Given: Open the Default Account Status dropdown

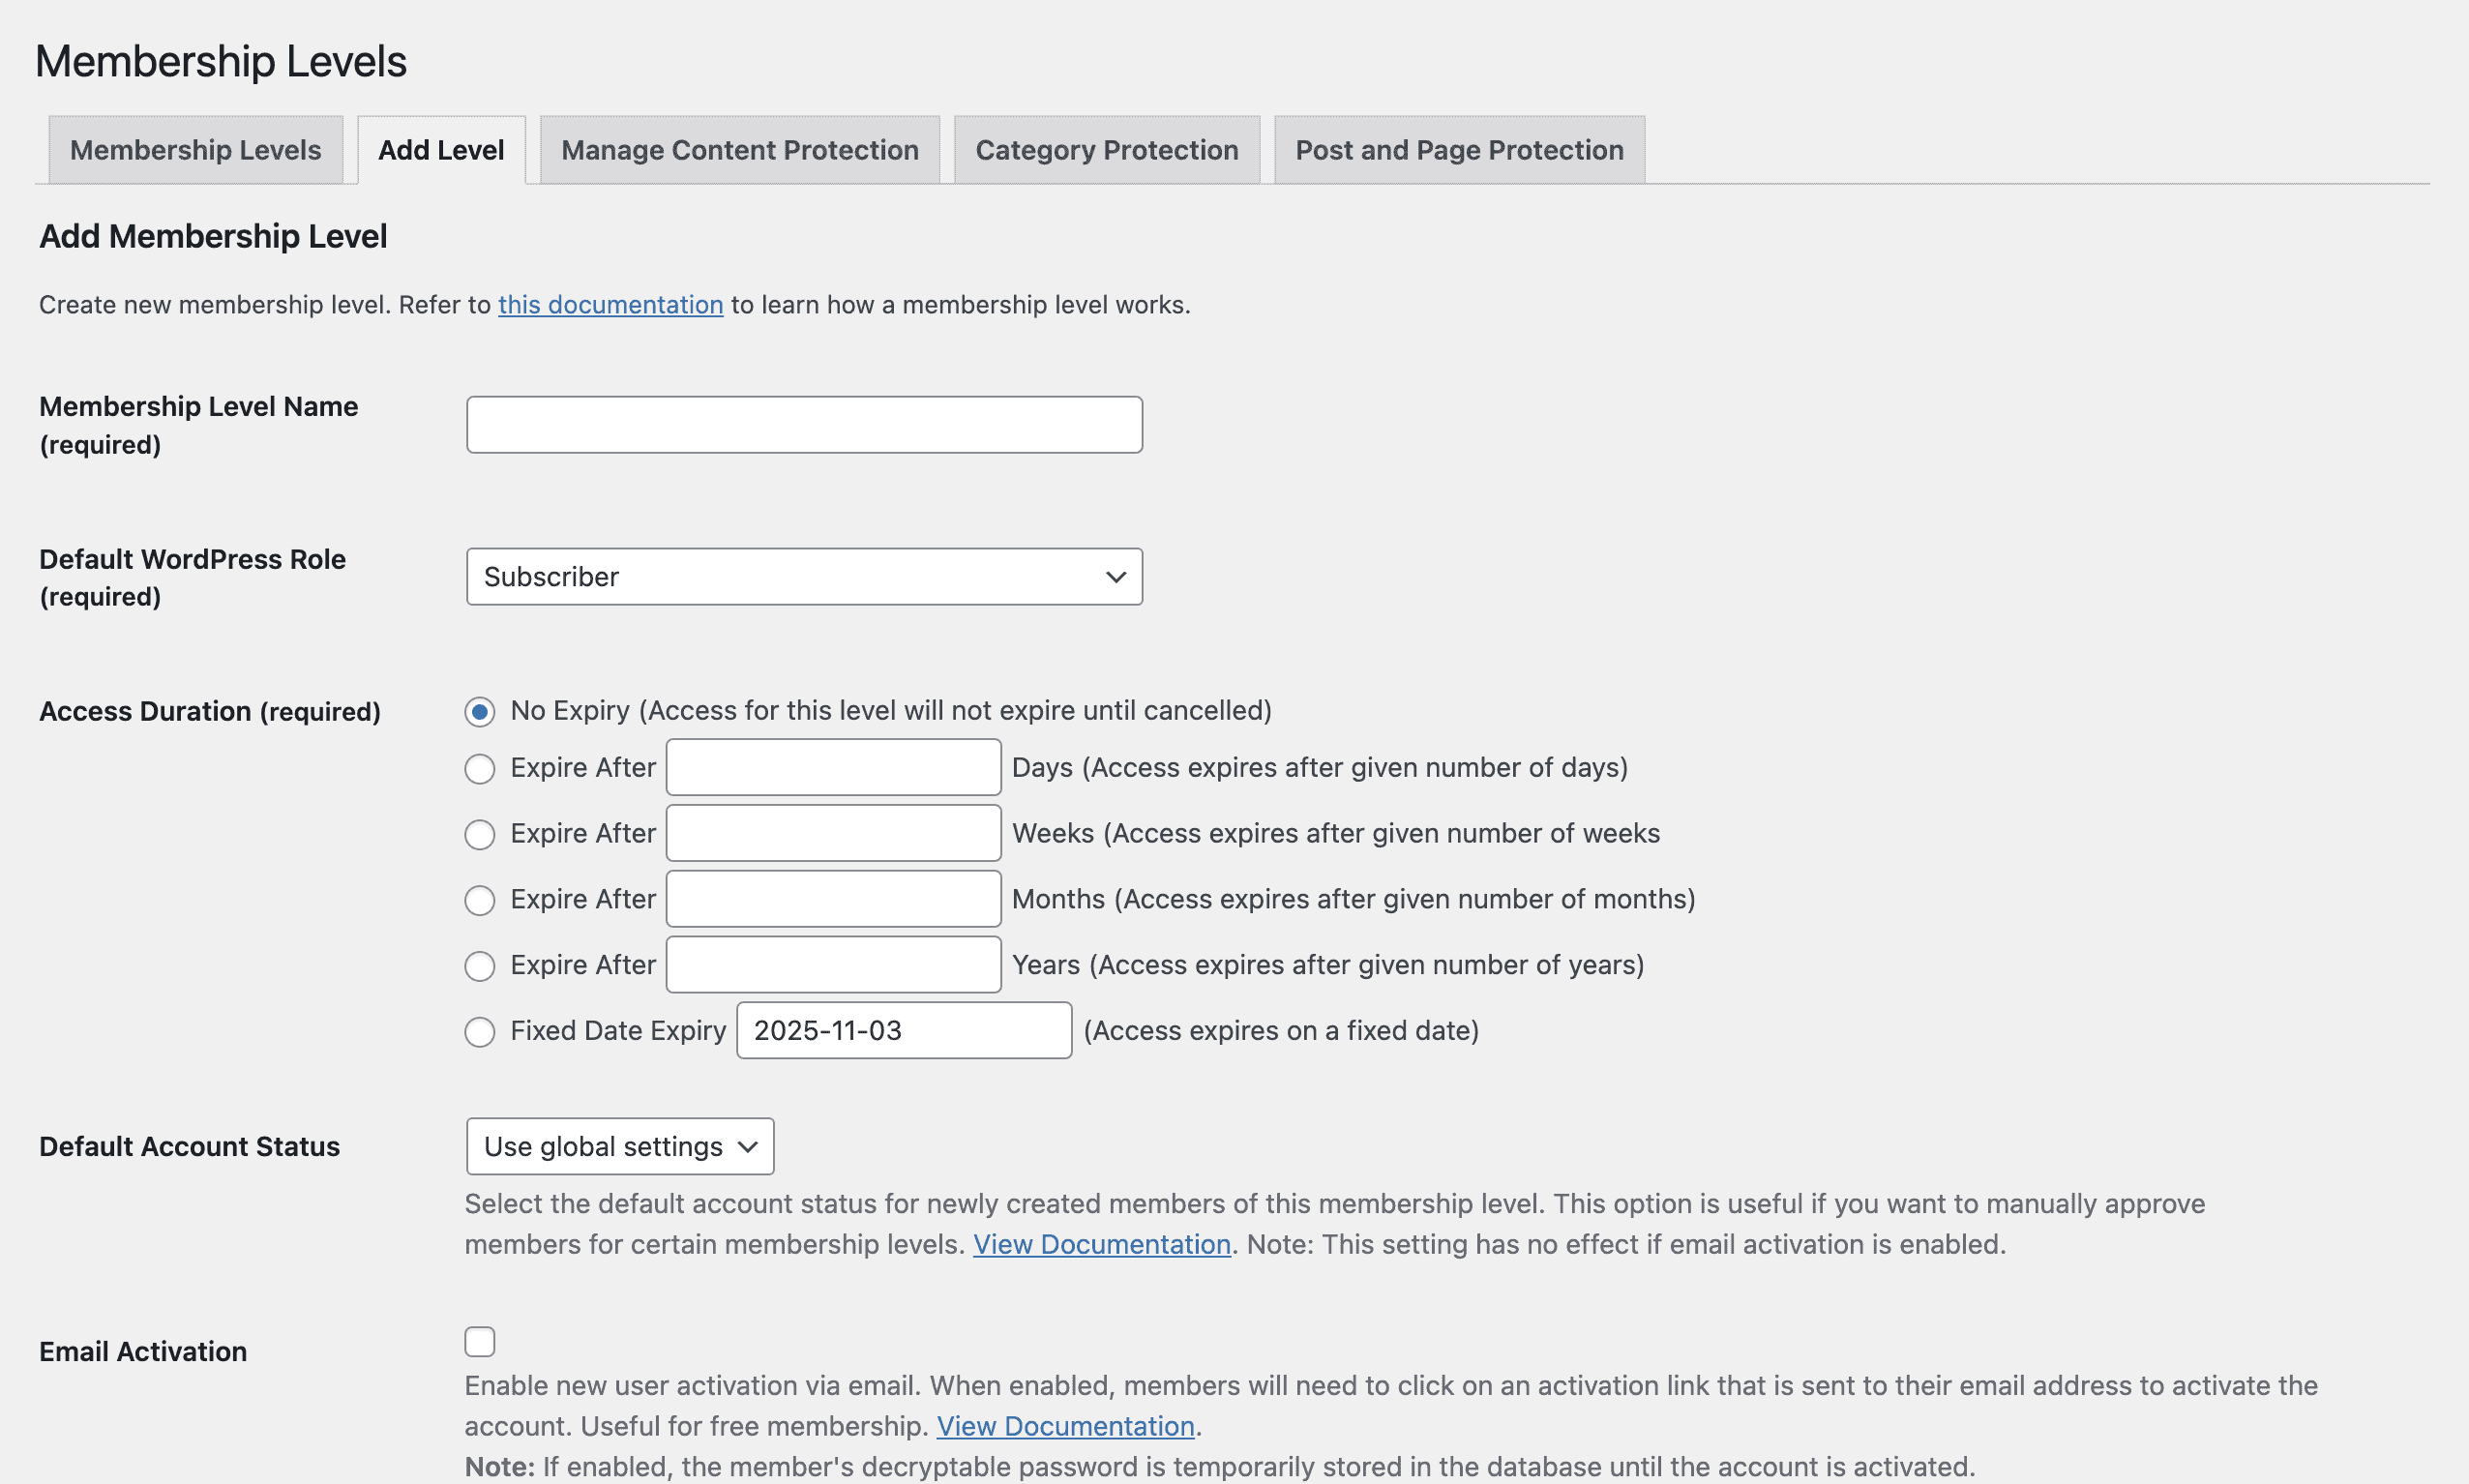Looking at the screenshot, I should (x=620, y=1146).
